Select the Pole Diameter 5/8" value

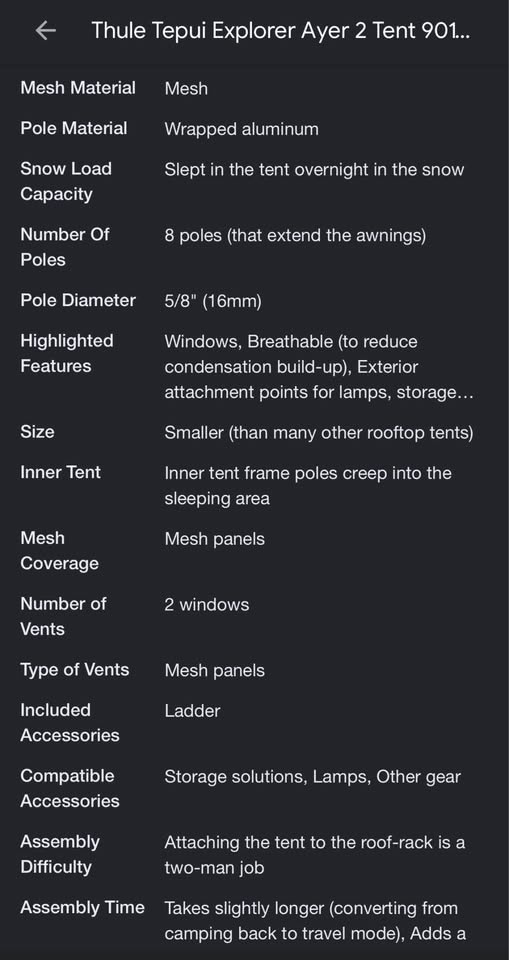click(x=213, y=302)
